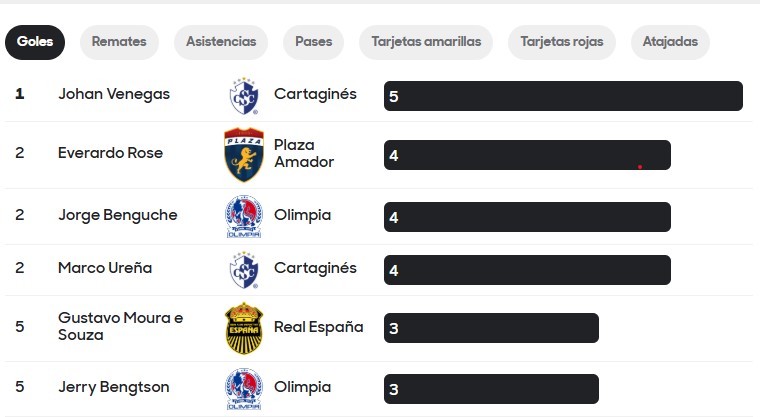Click Everardo Rose player name
This screenshot has height=417, width=760.
(x=111, y=153)
